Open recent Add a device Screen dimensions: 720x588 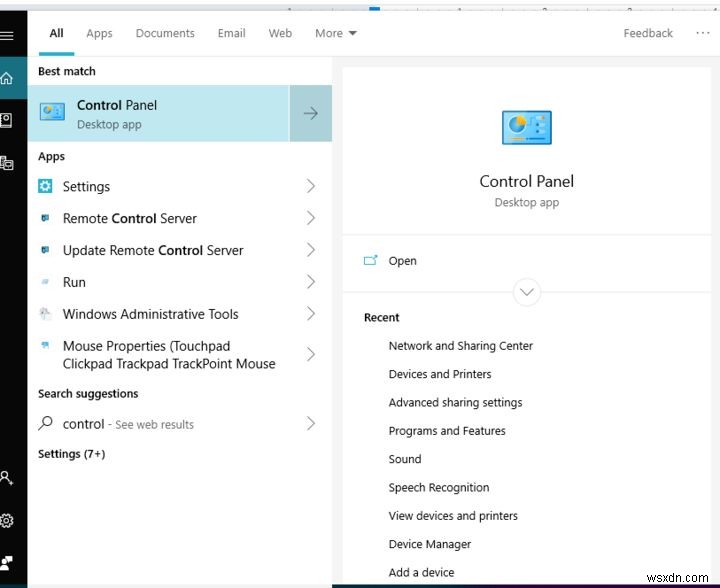(421, 572)
